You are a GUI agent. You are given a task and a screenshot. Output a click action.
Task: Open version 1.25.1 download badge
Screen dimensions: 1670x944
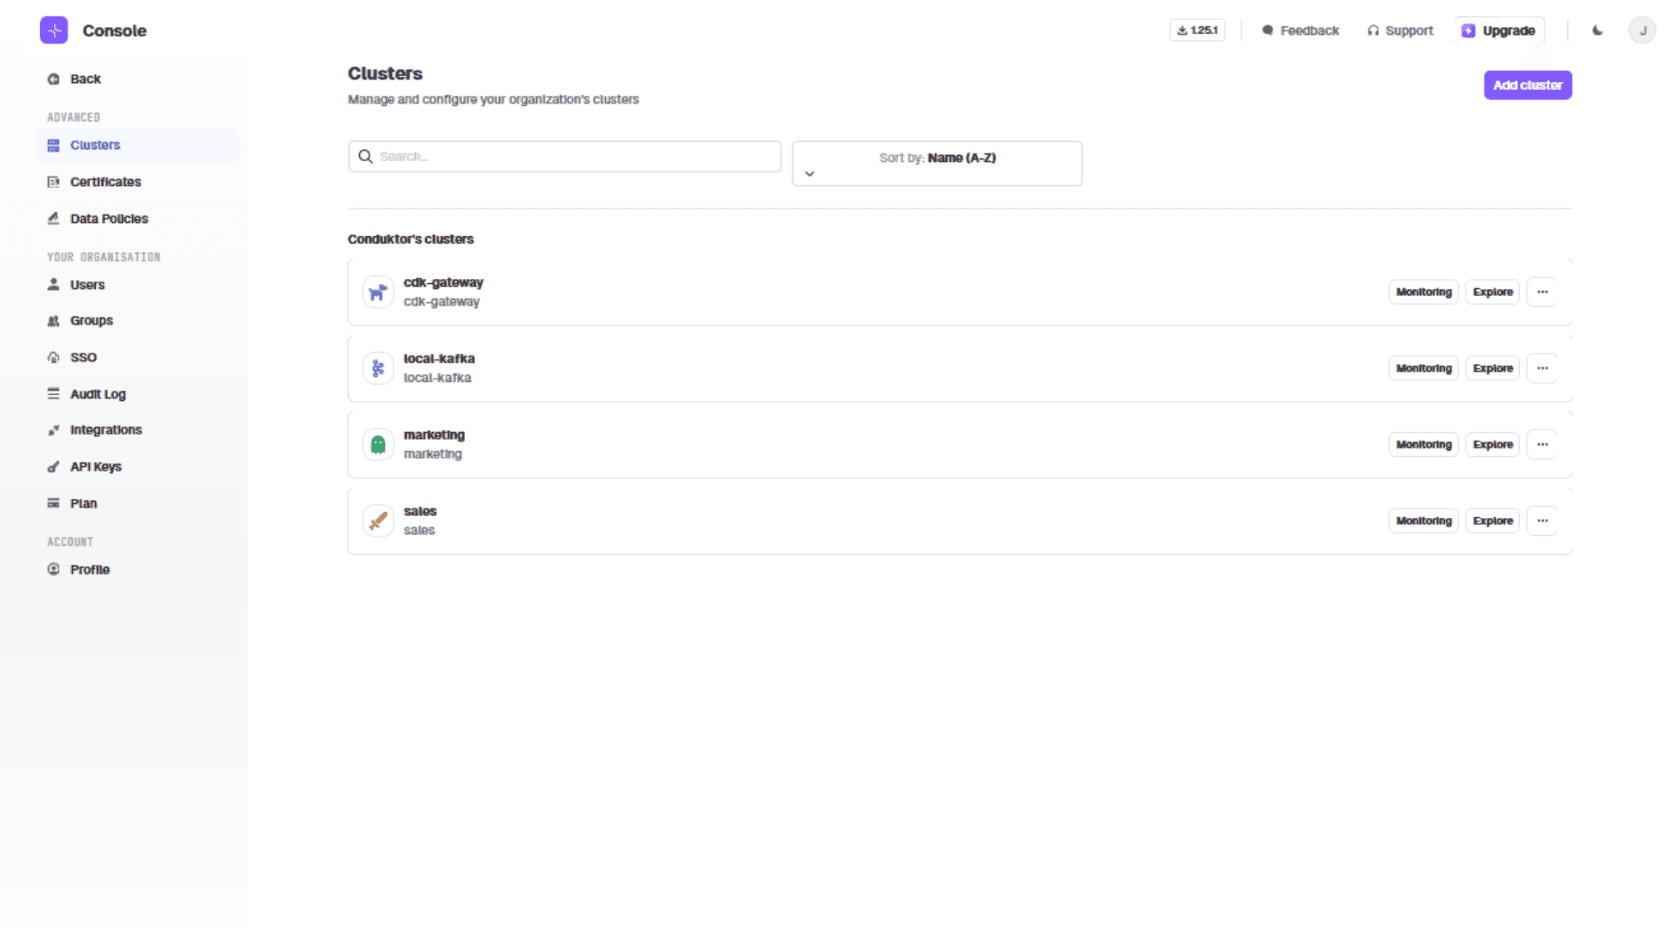1197,30
